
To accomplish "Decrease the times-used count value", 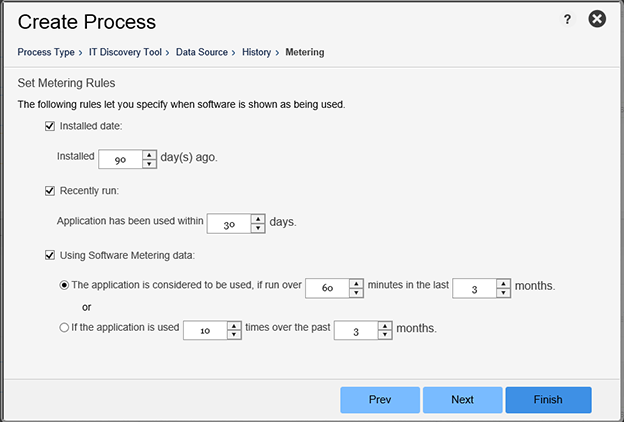I will [x=234, y=333].
